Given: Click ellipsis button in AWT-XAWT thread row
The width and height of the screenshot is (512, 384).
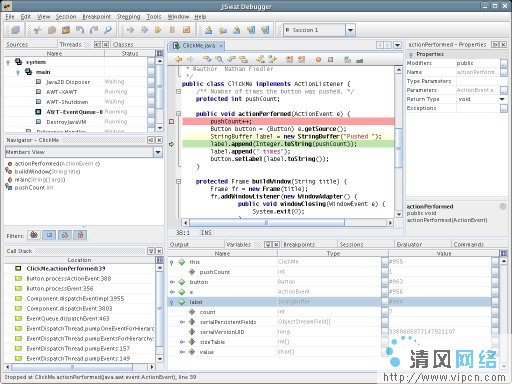Looking at the screenshot, I should coord(151,92).
